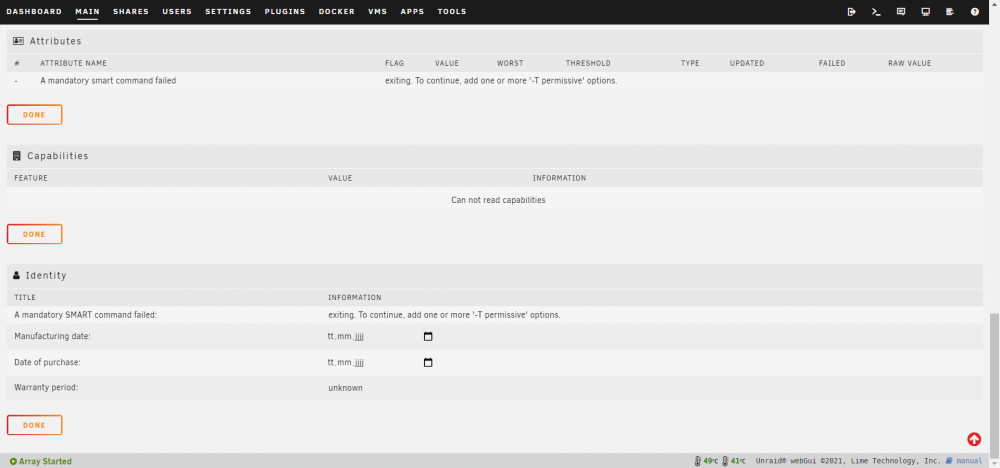Switch to the Docker tab

pyautogui.click(x=337, y=11)
